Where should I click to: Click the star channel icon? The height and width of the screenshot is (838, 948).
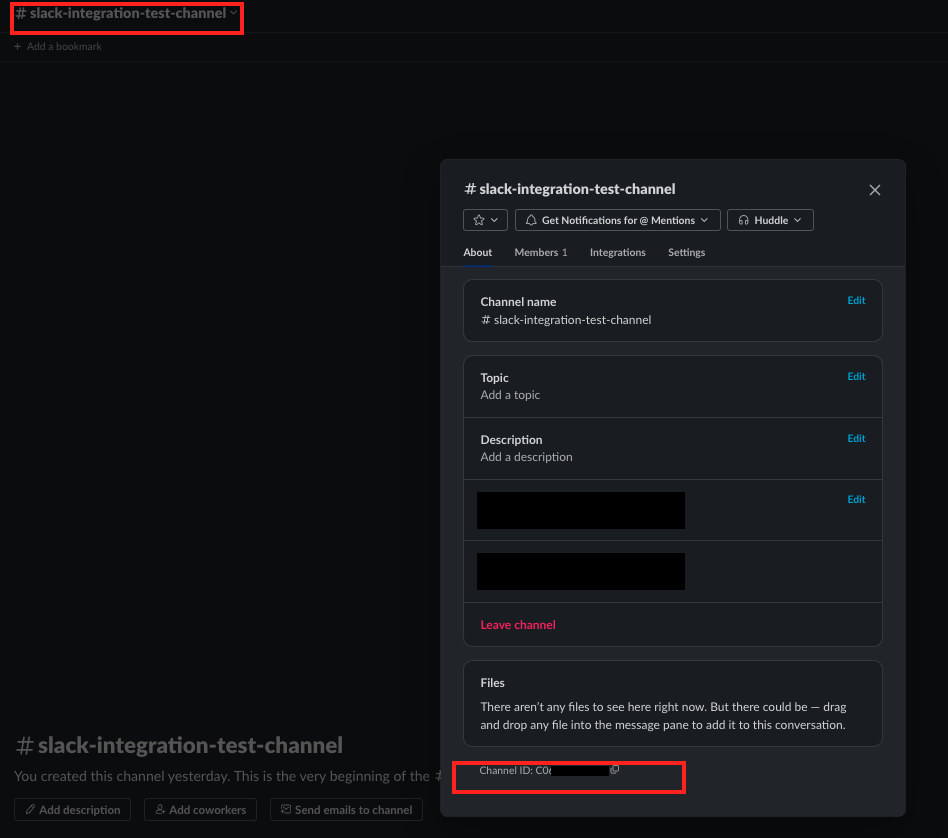coord(486,220)
